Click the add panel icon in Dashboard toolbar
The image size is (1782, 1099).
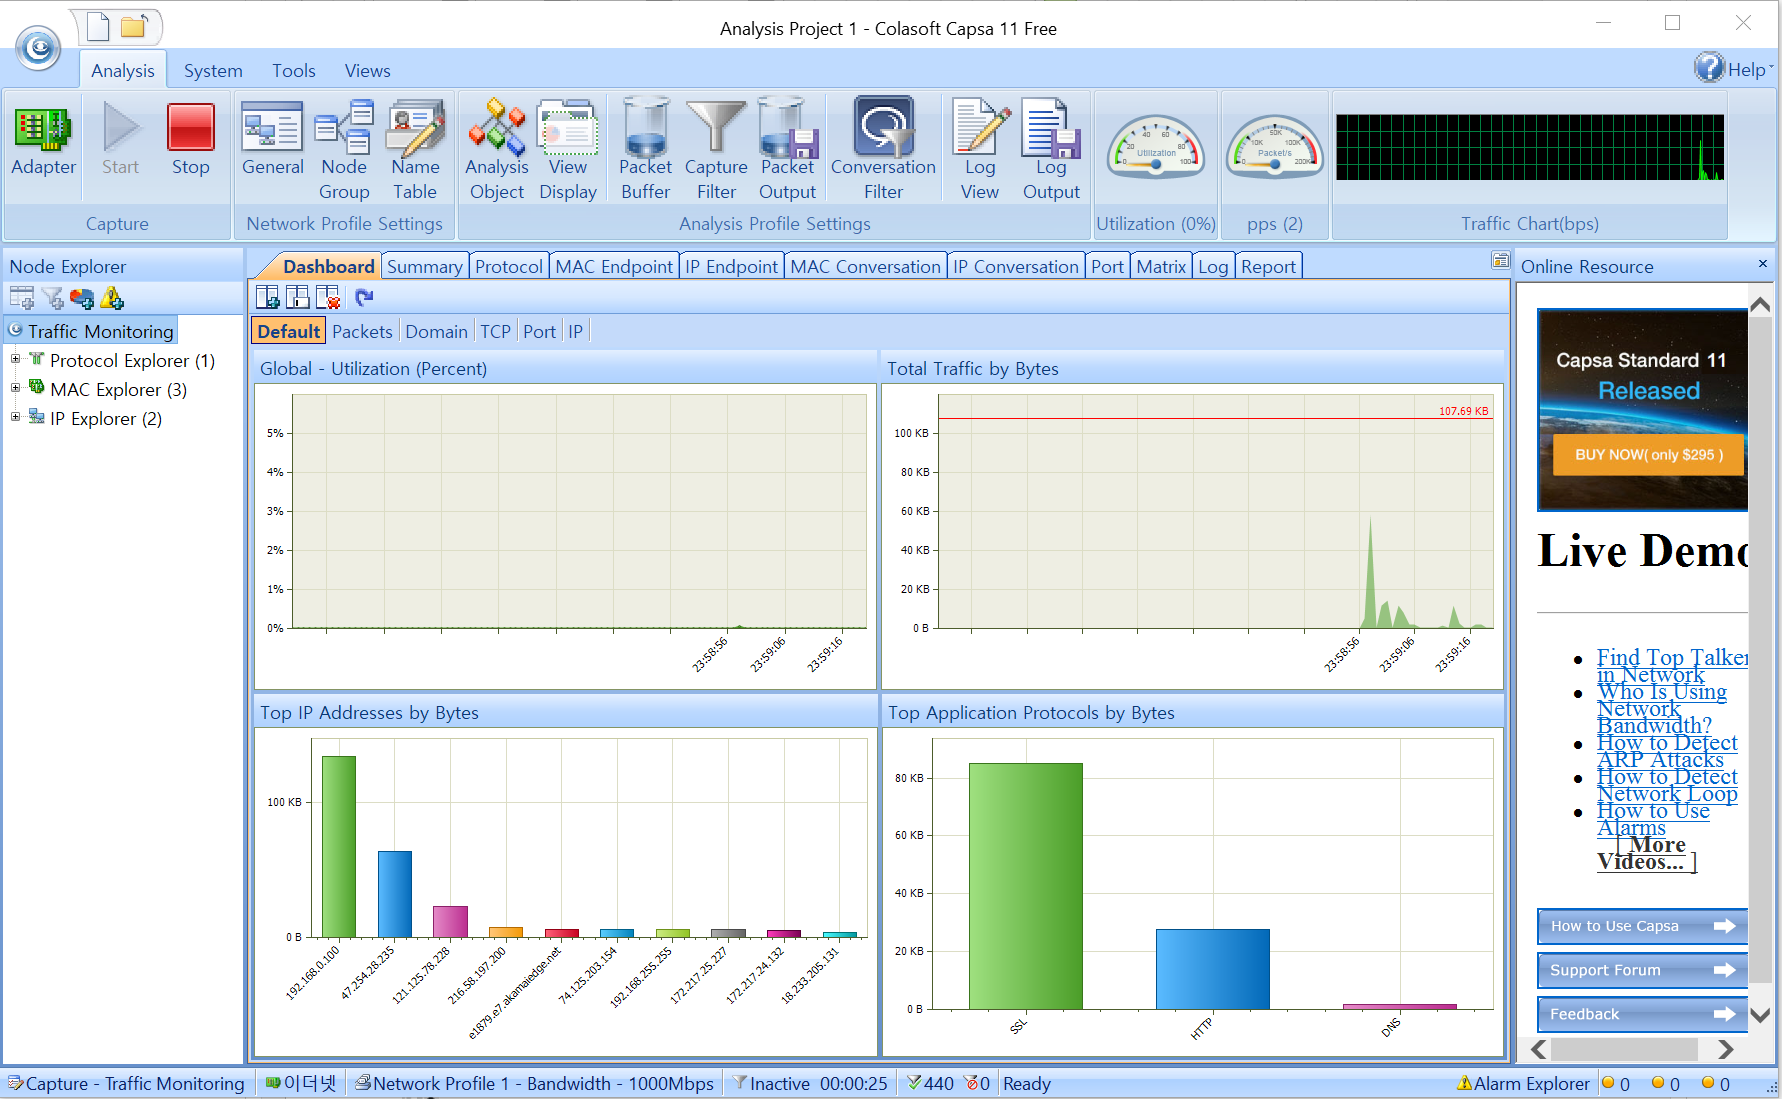click(x=268, y=297)
